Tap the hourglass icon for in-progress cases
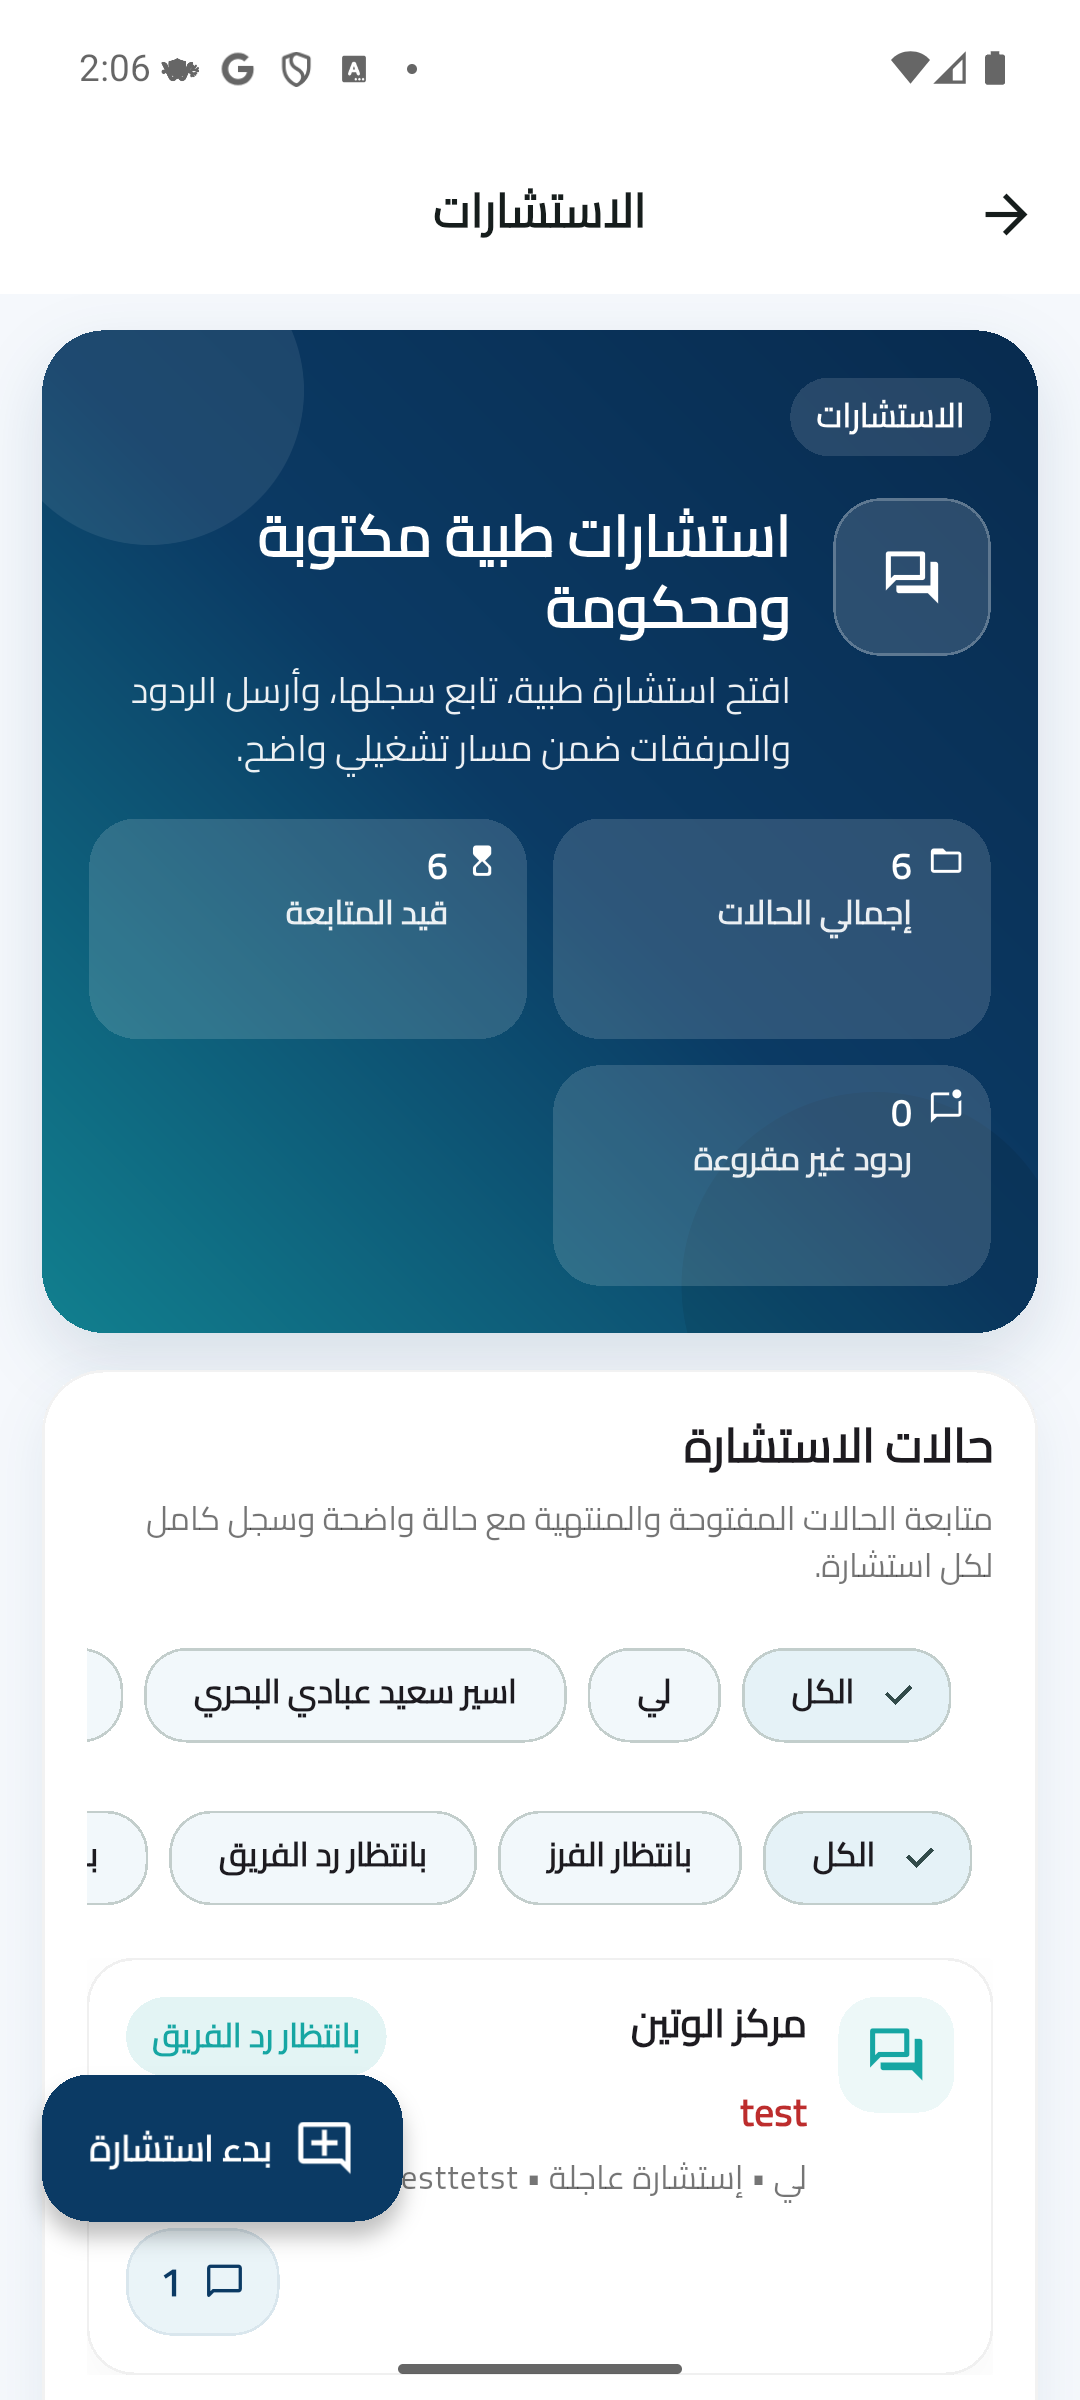 pyautogui.click(x=482, y=861)
